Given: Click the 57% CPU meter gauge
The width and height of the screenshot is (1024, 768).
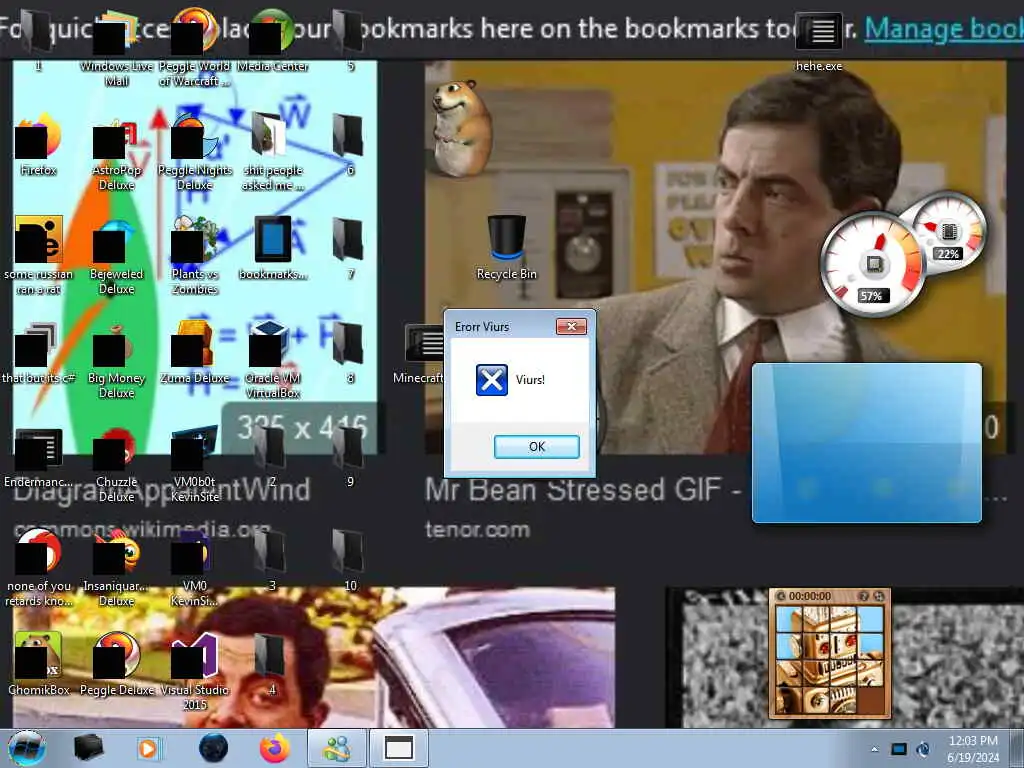Looking at the screenshot, I should coord(872,265).
